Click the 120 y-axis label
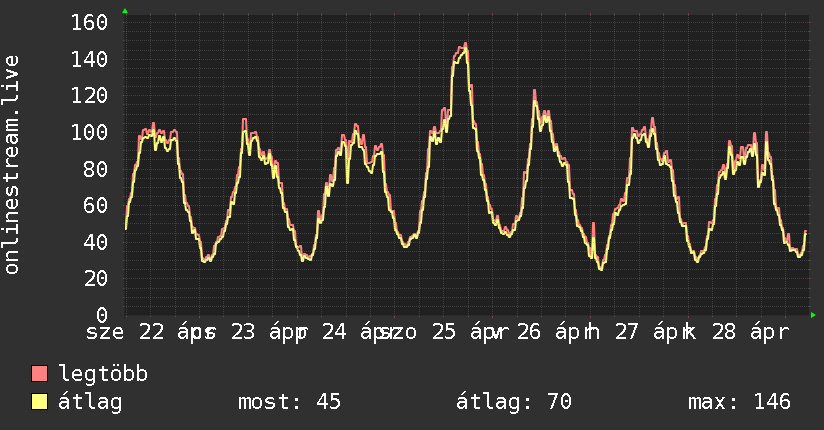 pyautogui.click(x=89, y=96)
